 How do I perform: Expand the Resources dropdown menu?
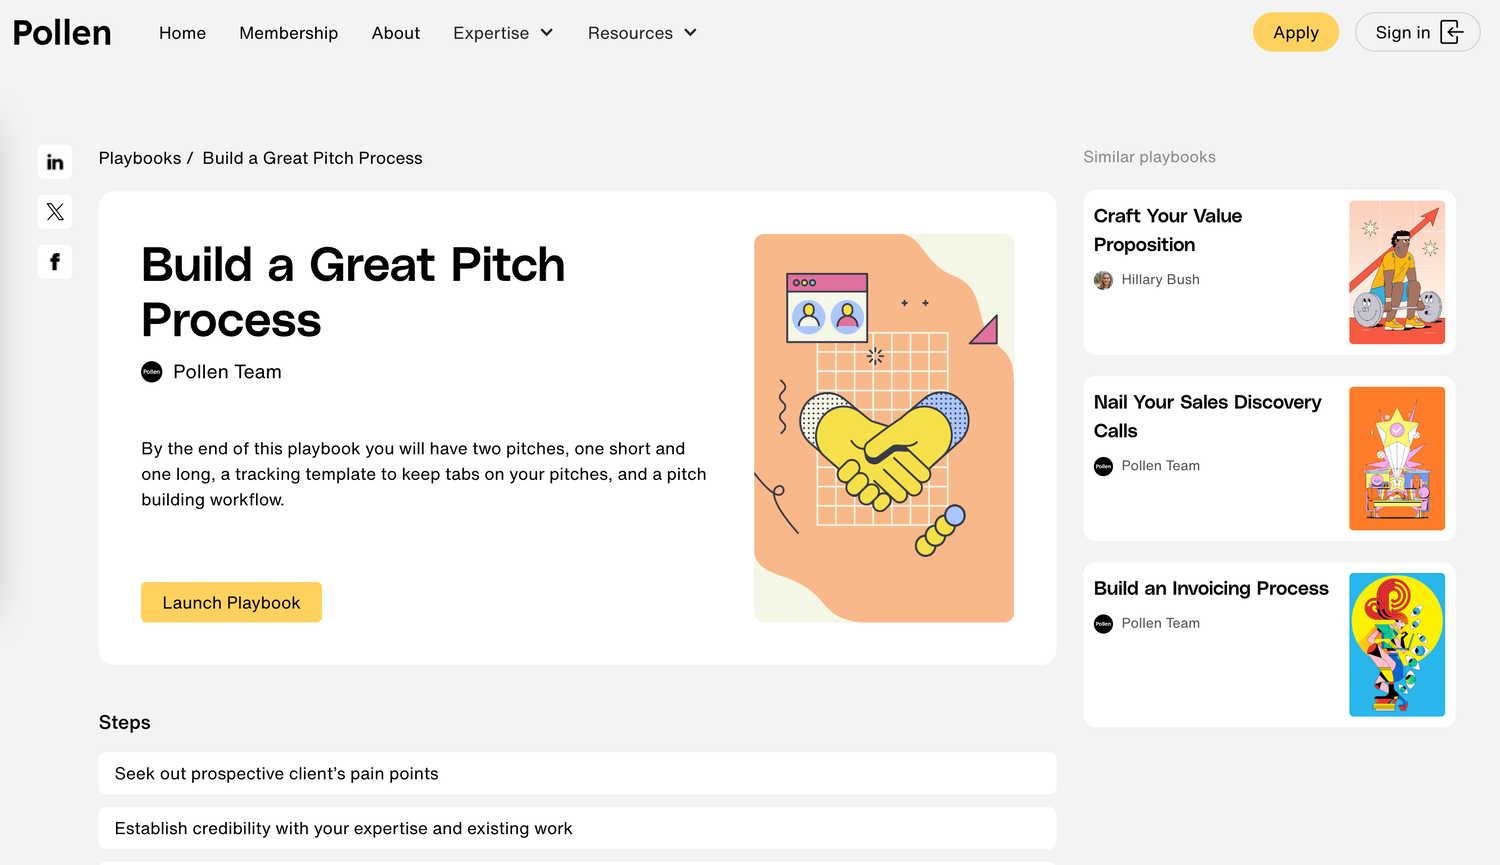642,33
